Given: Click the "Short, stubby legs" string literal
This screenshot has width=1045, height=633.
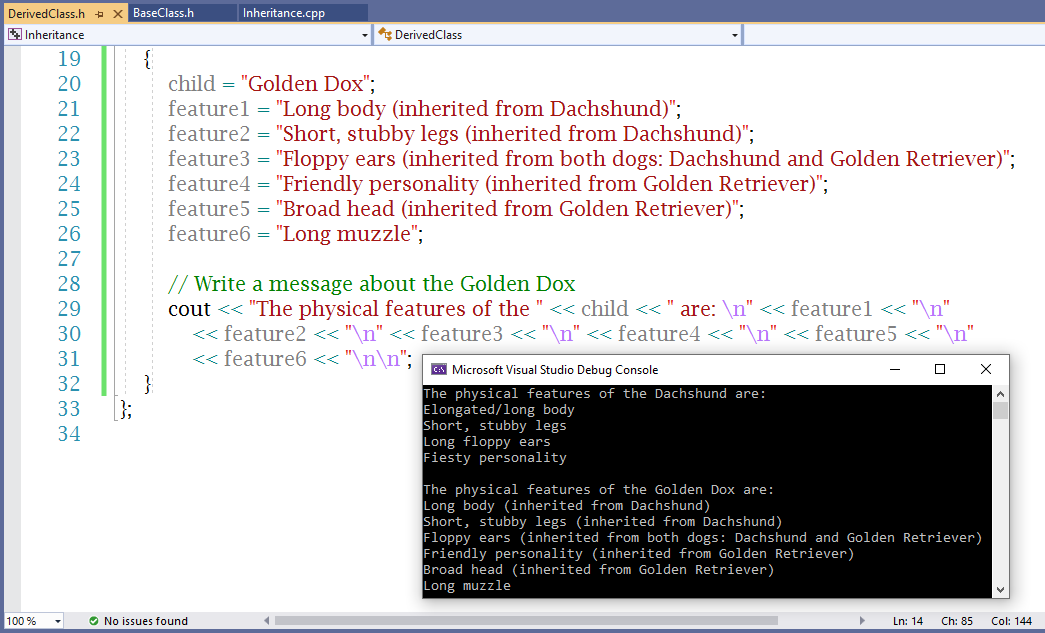Looking at the screenshot, I should pyautogui.click(x=513, y=134).
